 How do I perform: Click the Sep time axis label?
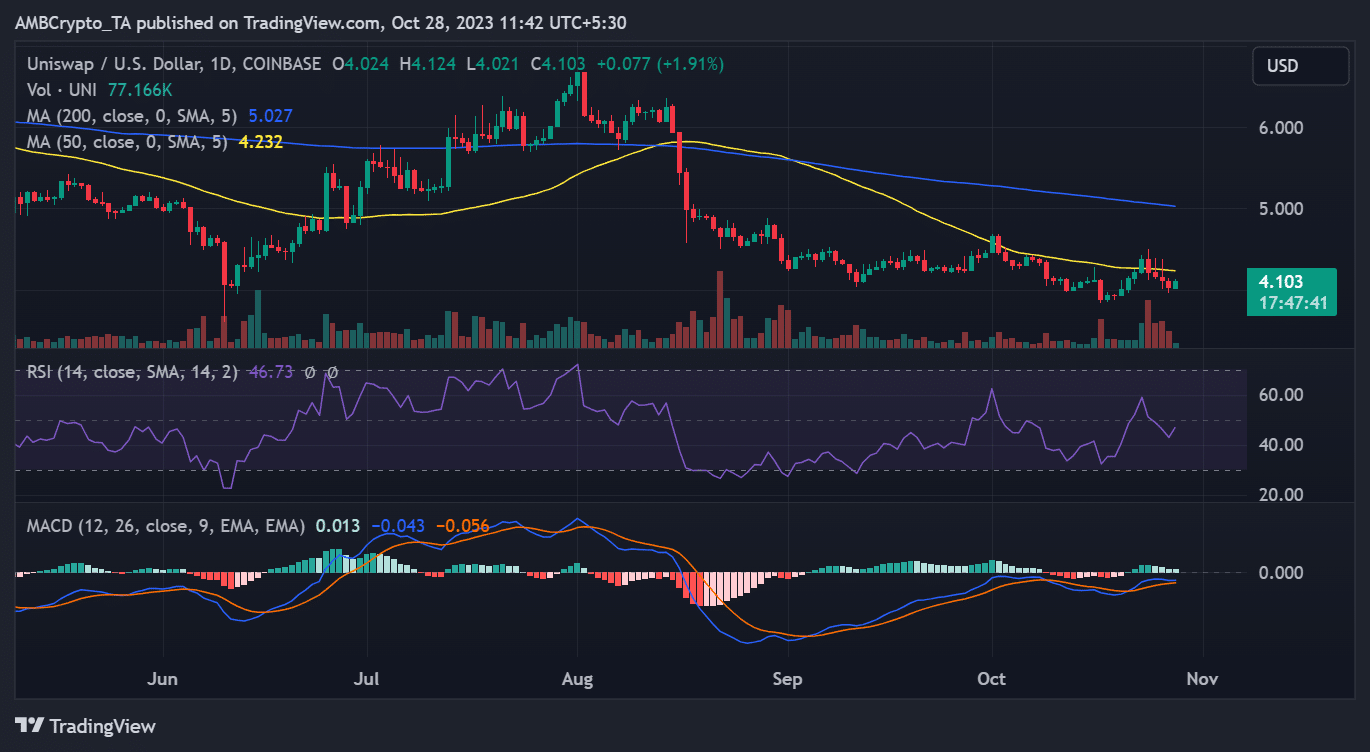click(788, 679)
